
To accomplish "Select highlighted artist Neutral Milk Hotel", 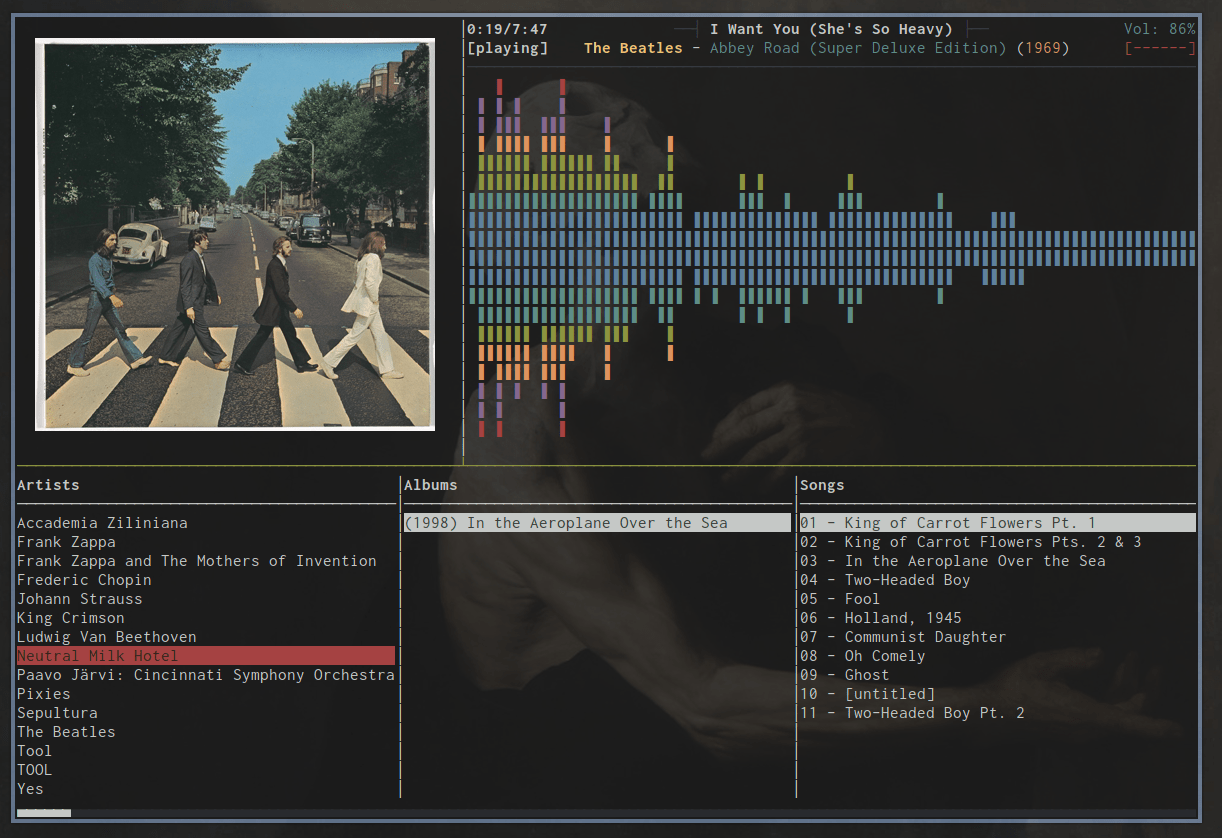I will point(206,656).
